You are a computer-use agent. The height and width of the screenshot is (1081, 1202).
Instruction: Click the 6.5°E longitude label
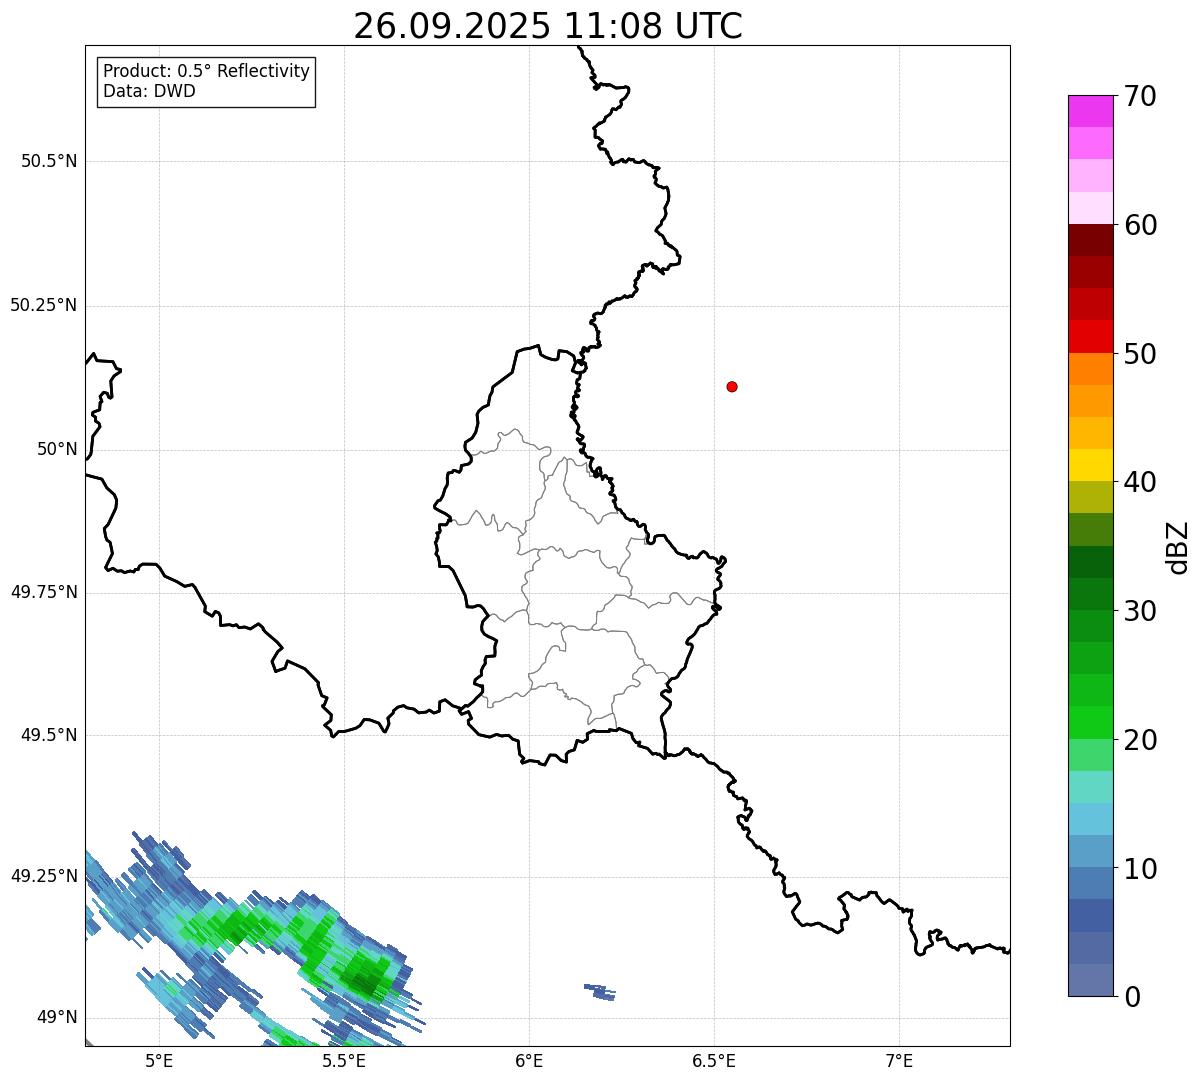tap(714, 1061)
